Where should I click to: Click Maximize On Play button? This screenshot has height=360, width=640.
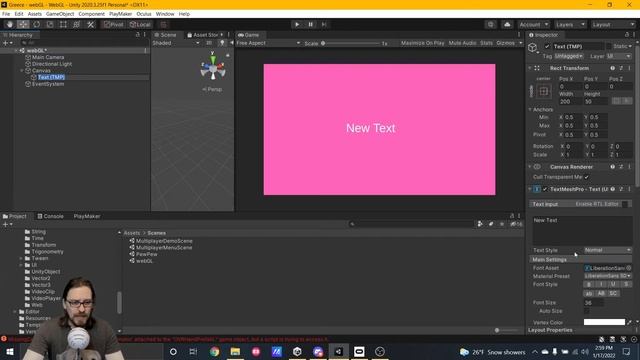point(422,43)
